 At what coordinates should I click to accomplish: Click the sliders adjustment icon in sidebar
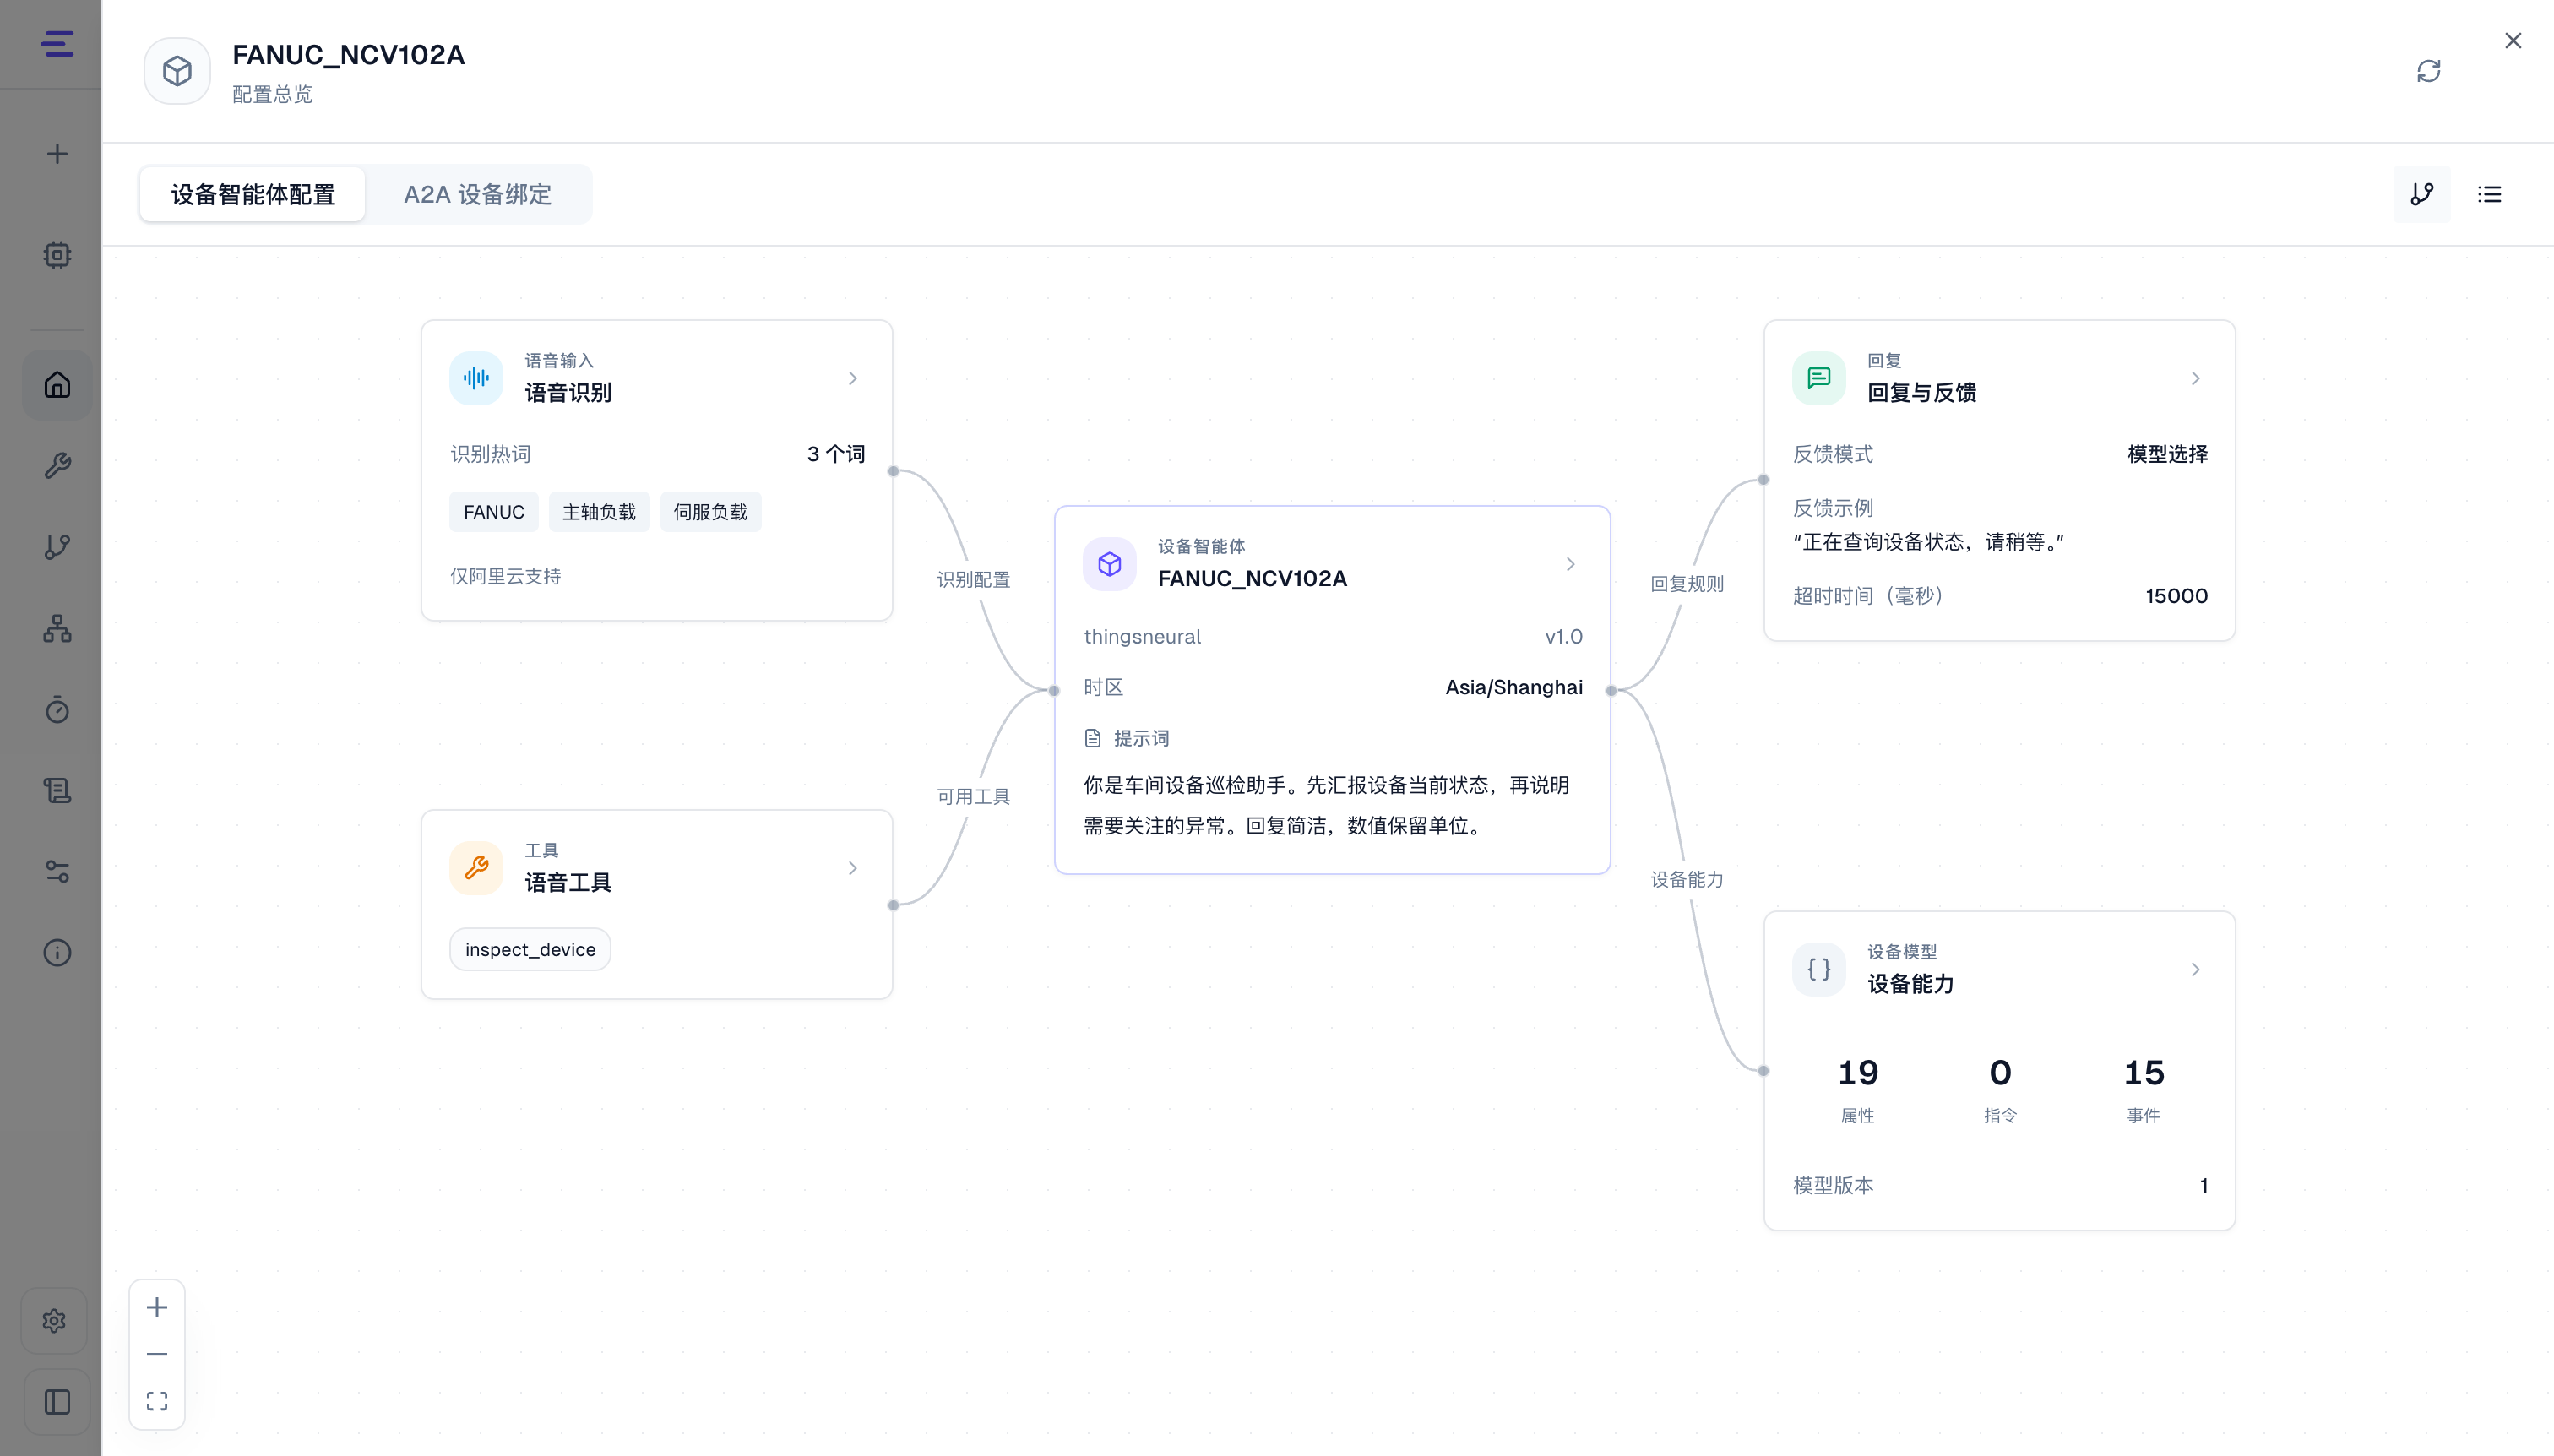[x=57, y=872]
